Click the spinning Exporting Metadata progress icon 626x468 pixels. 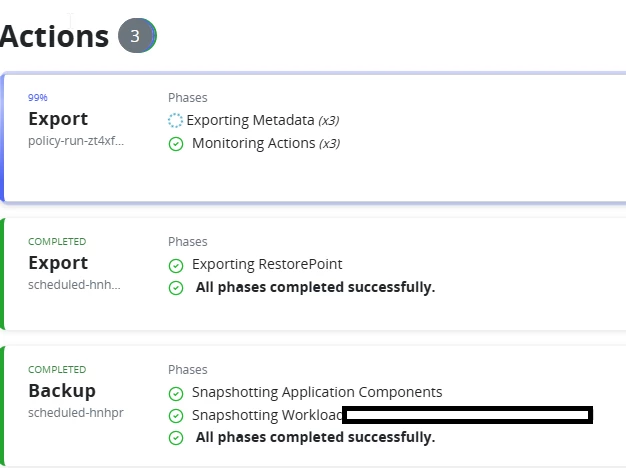click(x=175, y=121)
